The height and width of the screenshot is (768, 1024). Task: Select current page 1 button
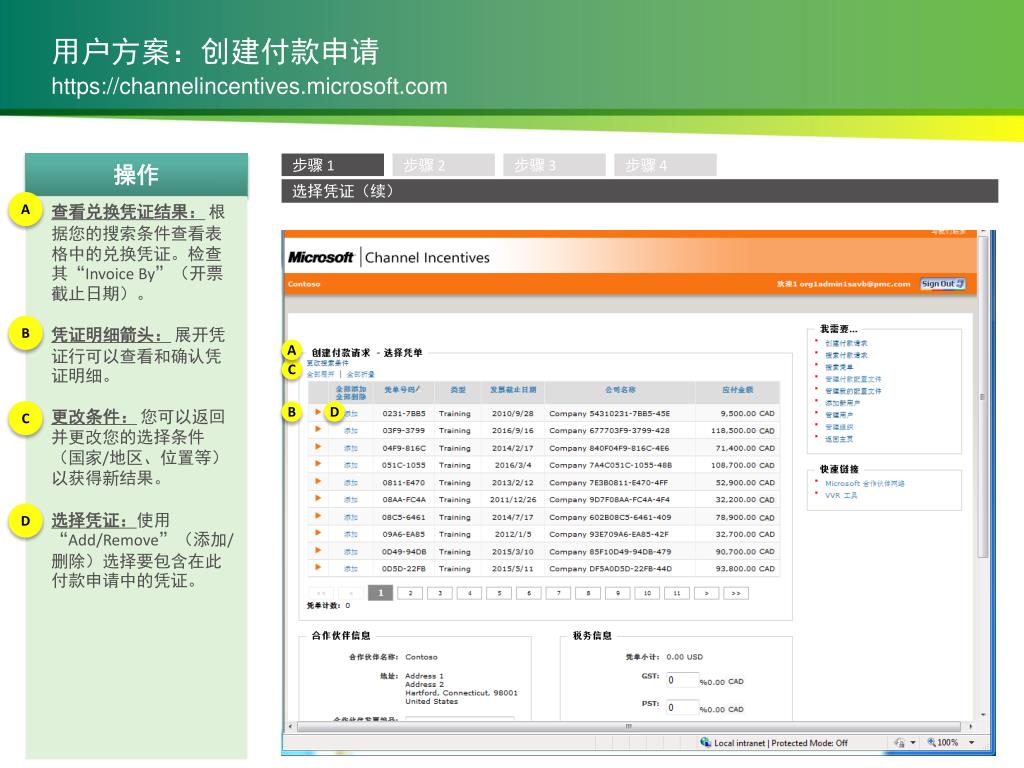[381, 593]
